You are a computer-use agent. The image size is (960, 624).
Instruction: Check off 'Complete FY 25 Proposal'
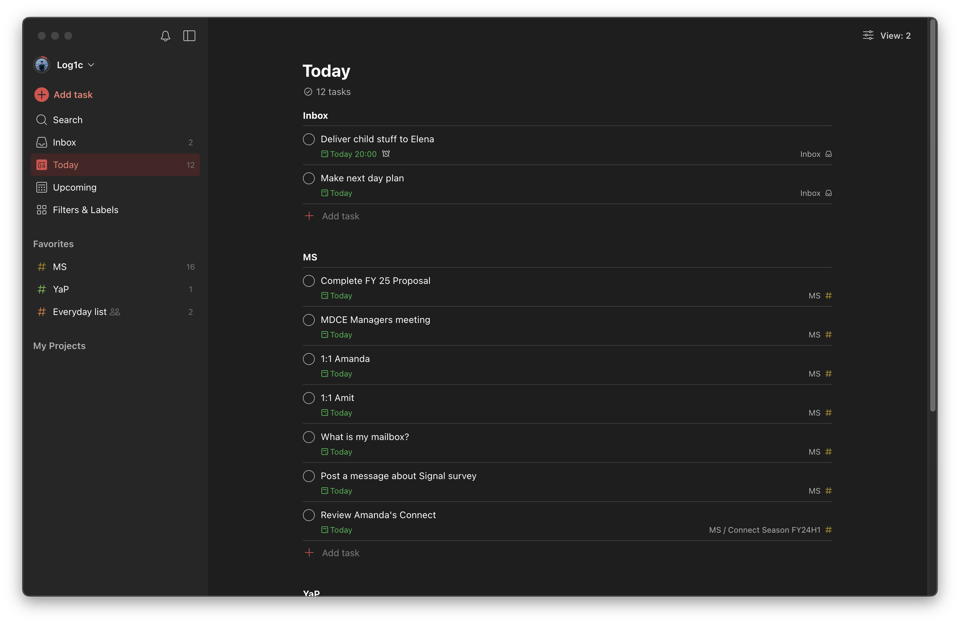point(309,281)
